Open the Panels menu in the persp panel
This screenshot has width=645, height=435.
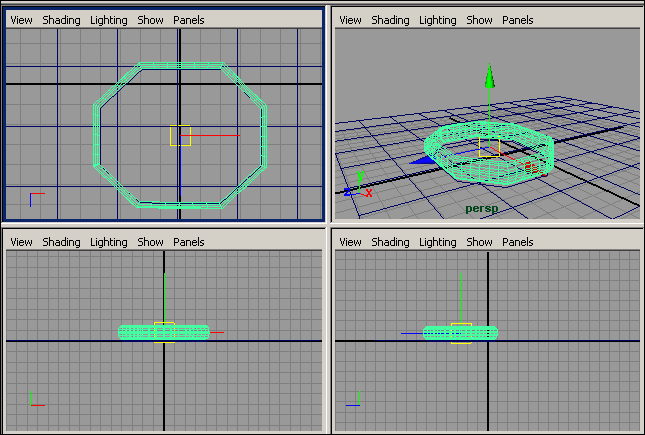pyautogui.click(x=517, y=20)
